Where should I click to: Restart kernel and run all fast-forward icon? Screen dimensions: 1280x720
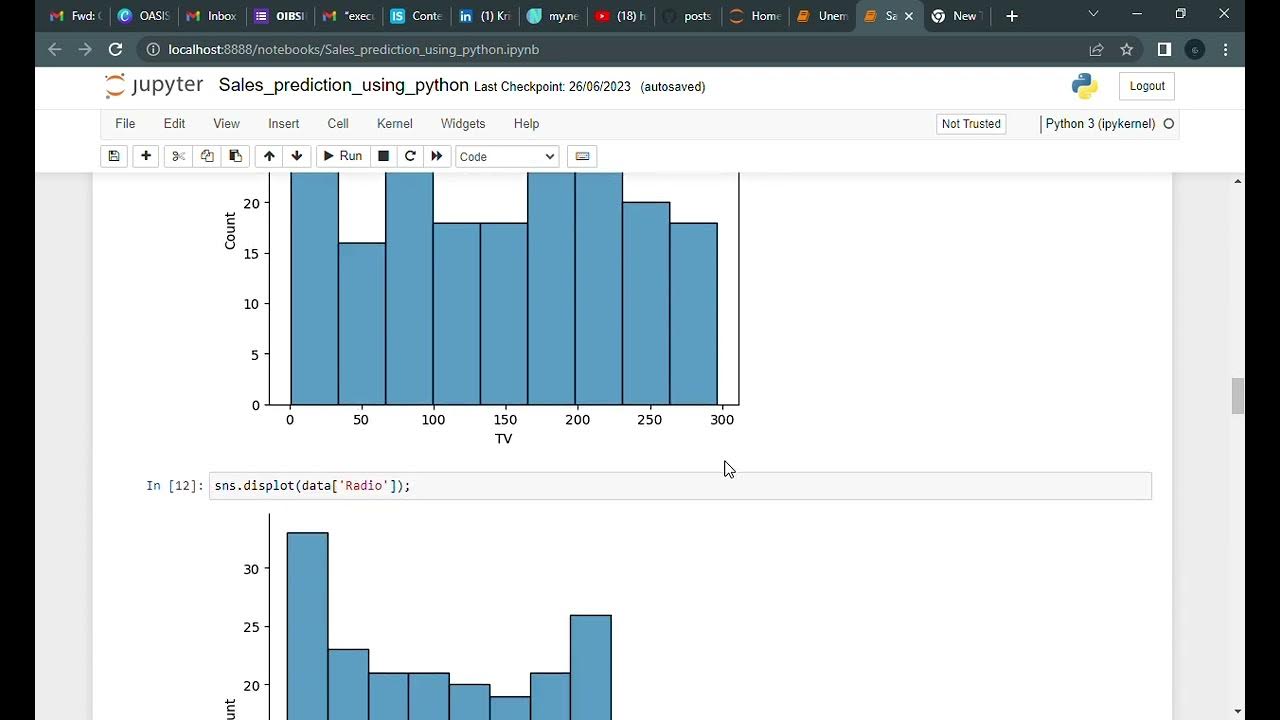click(437, 156)
